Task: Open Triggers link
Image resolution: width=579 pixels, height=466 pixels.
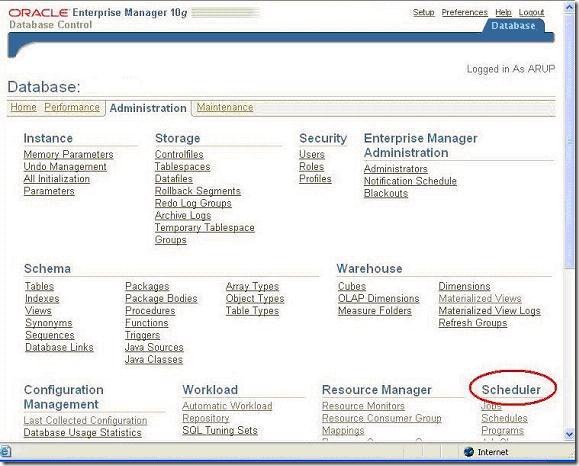Action: [x=142, y=335]
